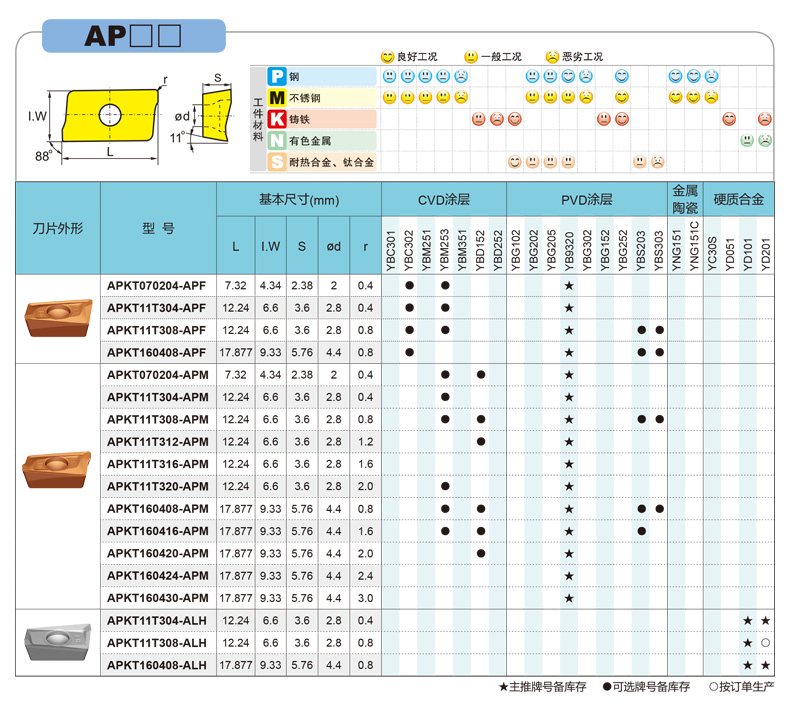
Task: Click the 工件材料 vertical label
Action: (258, 119)
